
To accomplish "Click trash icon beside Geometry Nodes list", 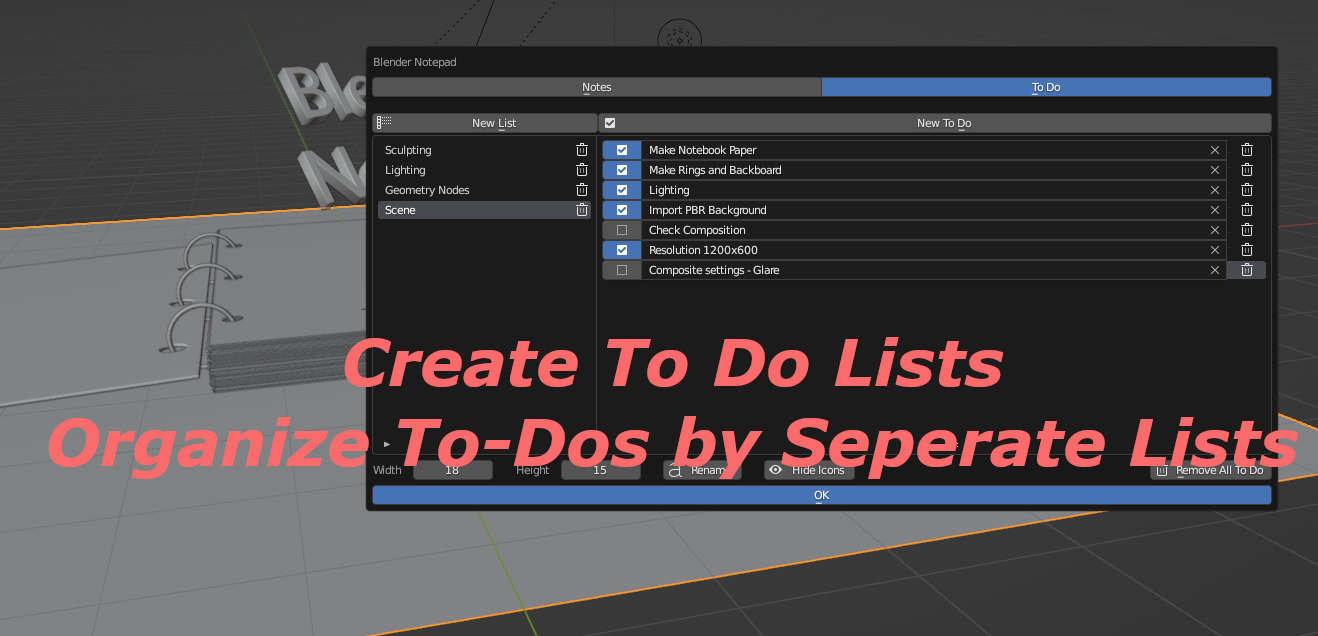I will 582,190.
